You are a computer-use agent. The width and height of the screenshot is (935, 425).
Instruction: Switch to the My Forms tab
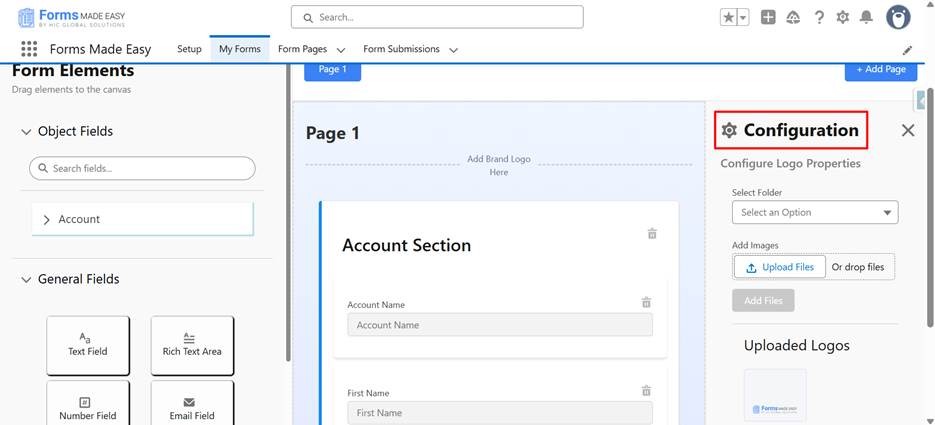pyautogui.click(x=239, y=49)
